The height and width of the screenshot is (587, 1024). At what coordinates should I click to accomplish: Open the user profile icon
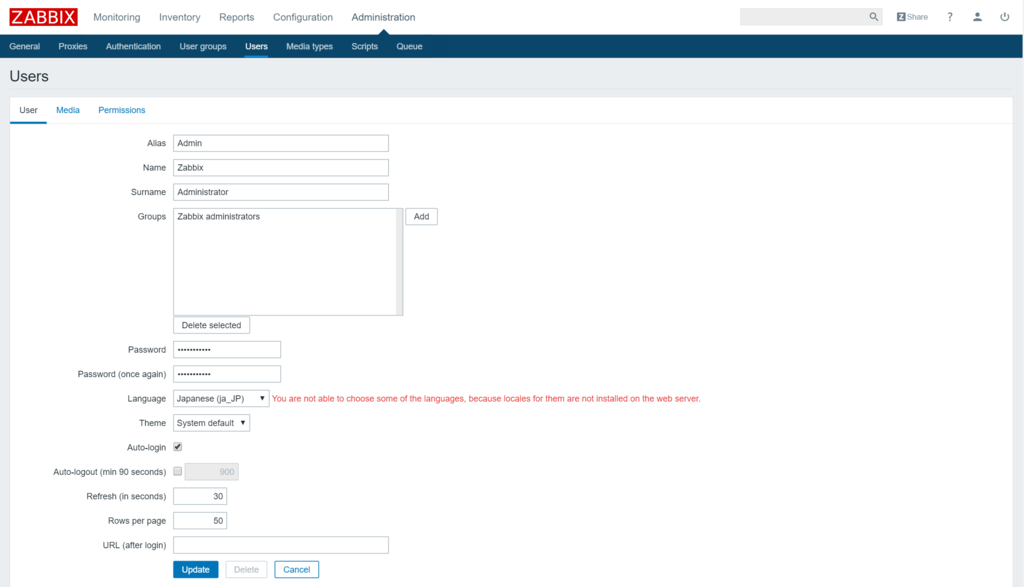[x=977, y=17]
